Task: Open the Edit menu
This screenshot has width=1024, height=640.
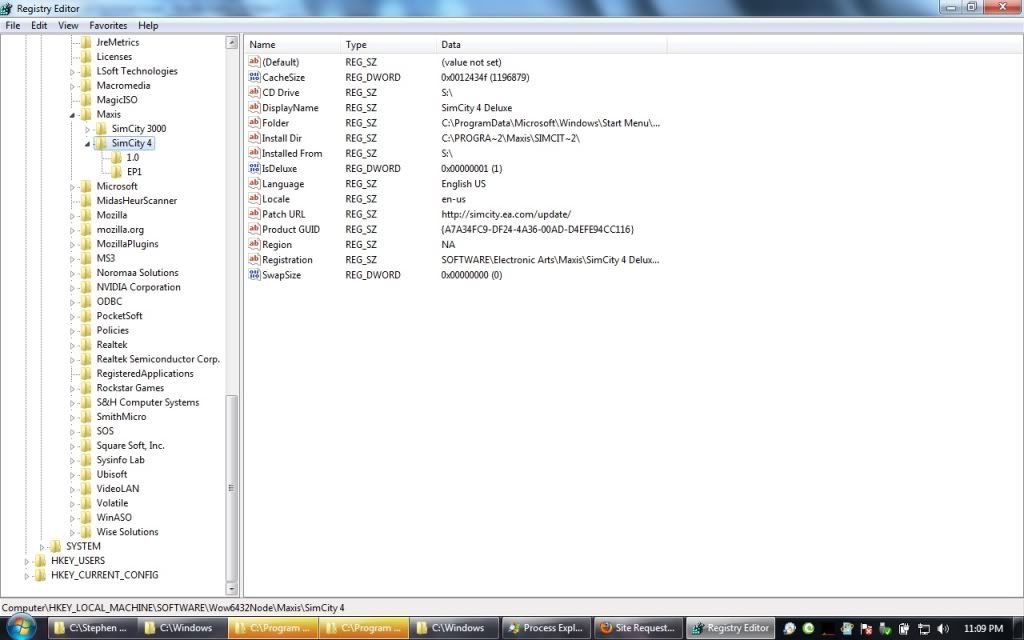Action: (39, 25)
